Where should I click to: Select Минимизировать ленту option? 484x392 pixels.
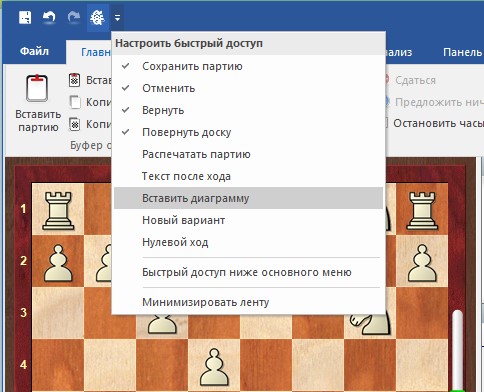[248, 302]
